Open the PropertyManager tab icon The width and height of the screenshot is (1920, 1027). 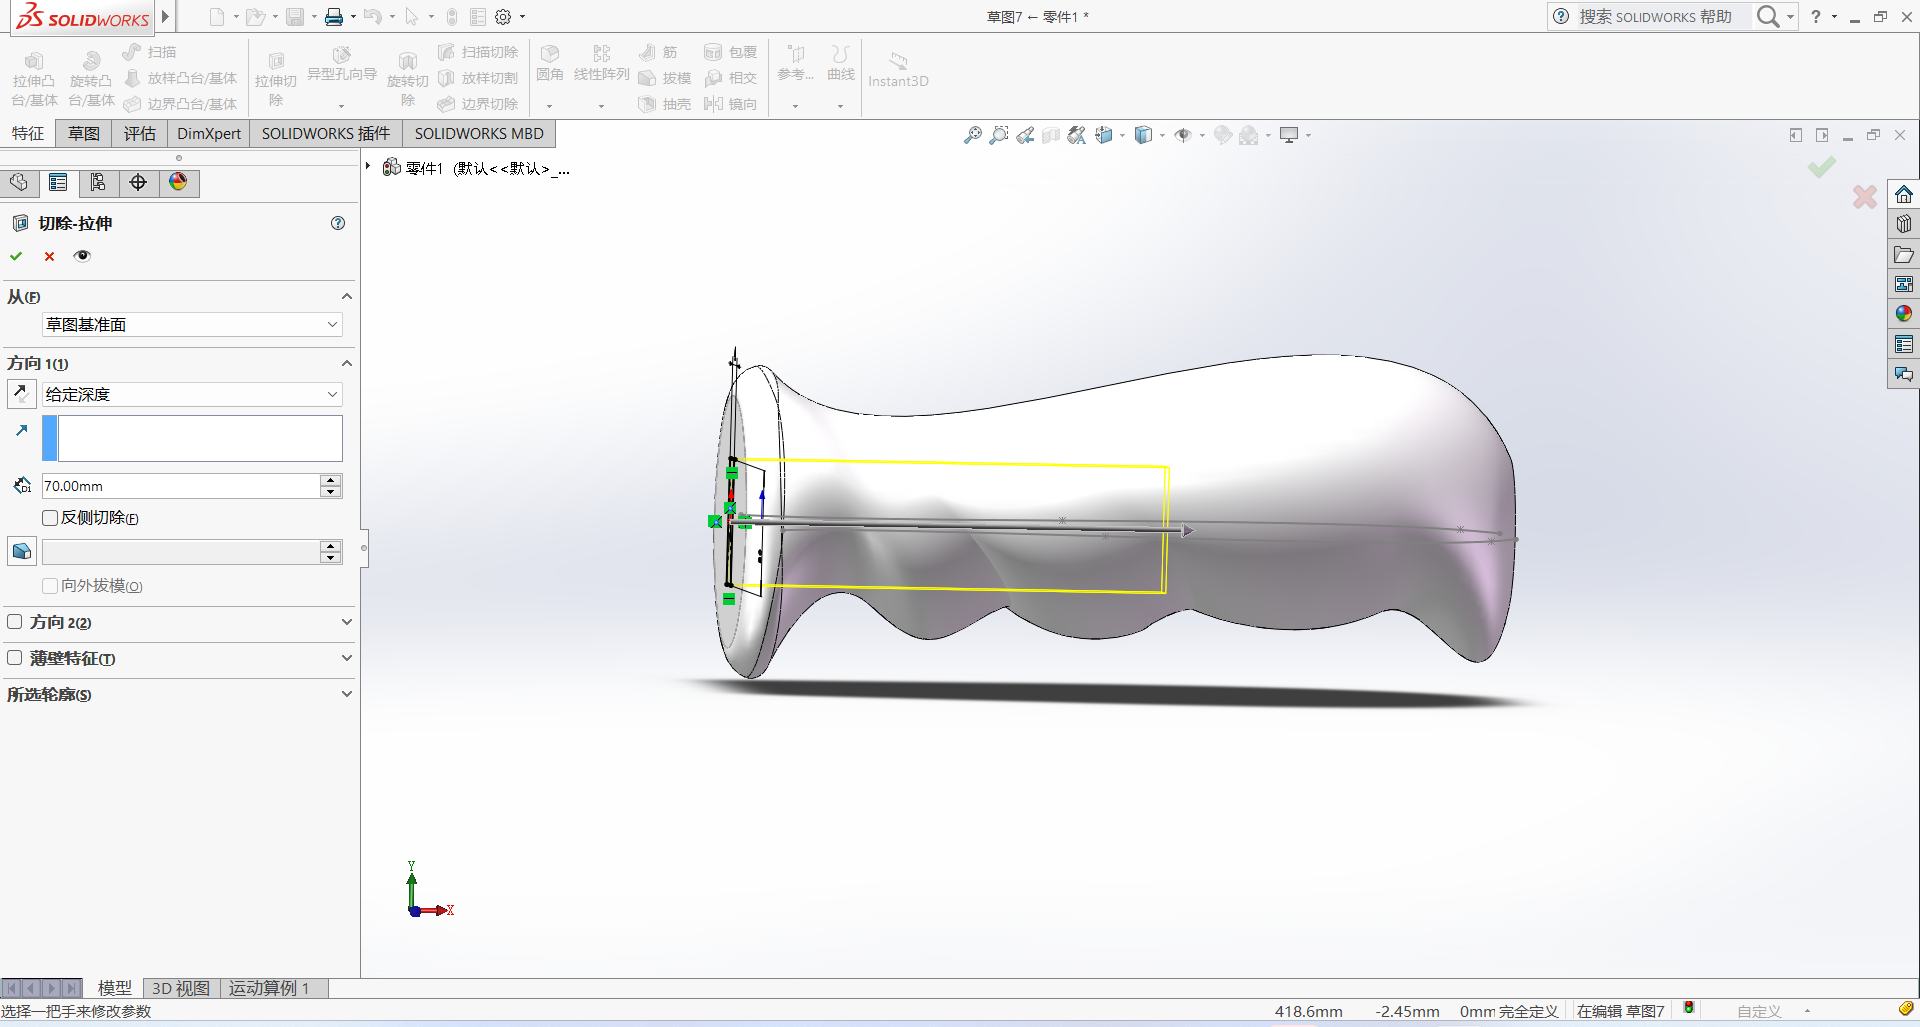(x=58, y=182)
